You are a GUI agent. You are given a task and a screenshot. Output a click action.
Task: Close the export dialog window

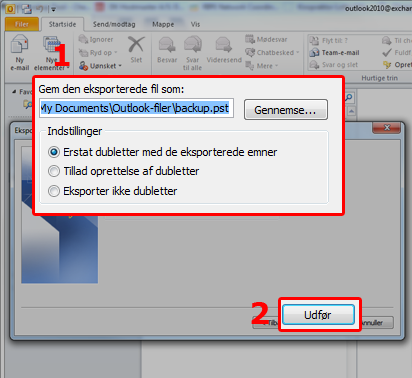[387, 127]
